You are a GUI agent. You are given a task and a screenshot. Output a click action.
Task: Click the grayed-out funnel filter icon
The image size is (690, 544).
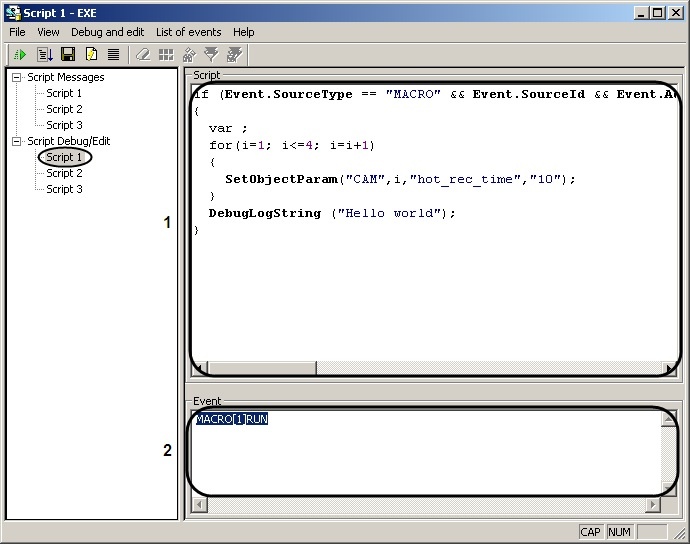tap(211, 55)
